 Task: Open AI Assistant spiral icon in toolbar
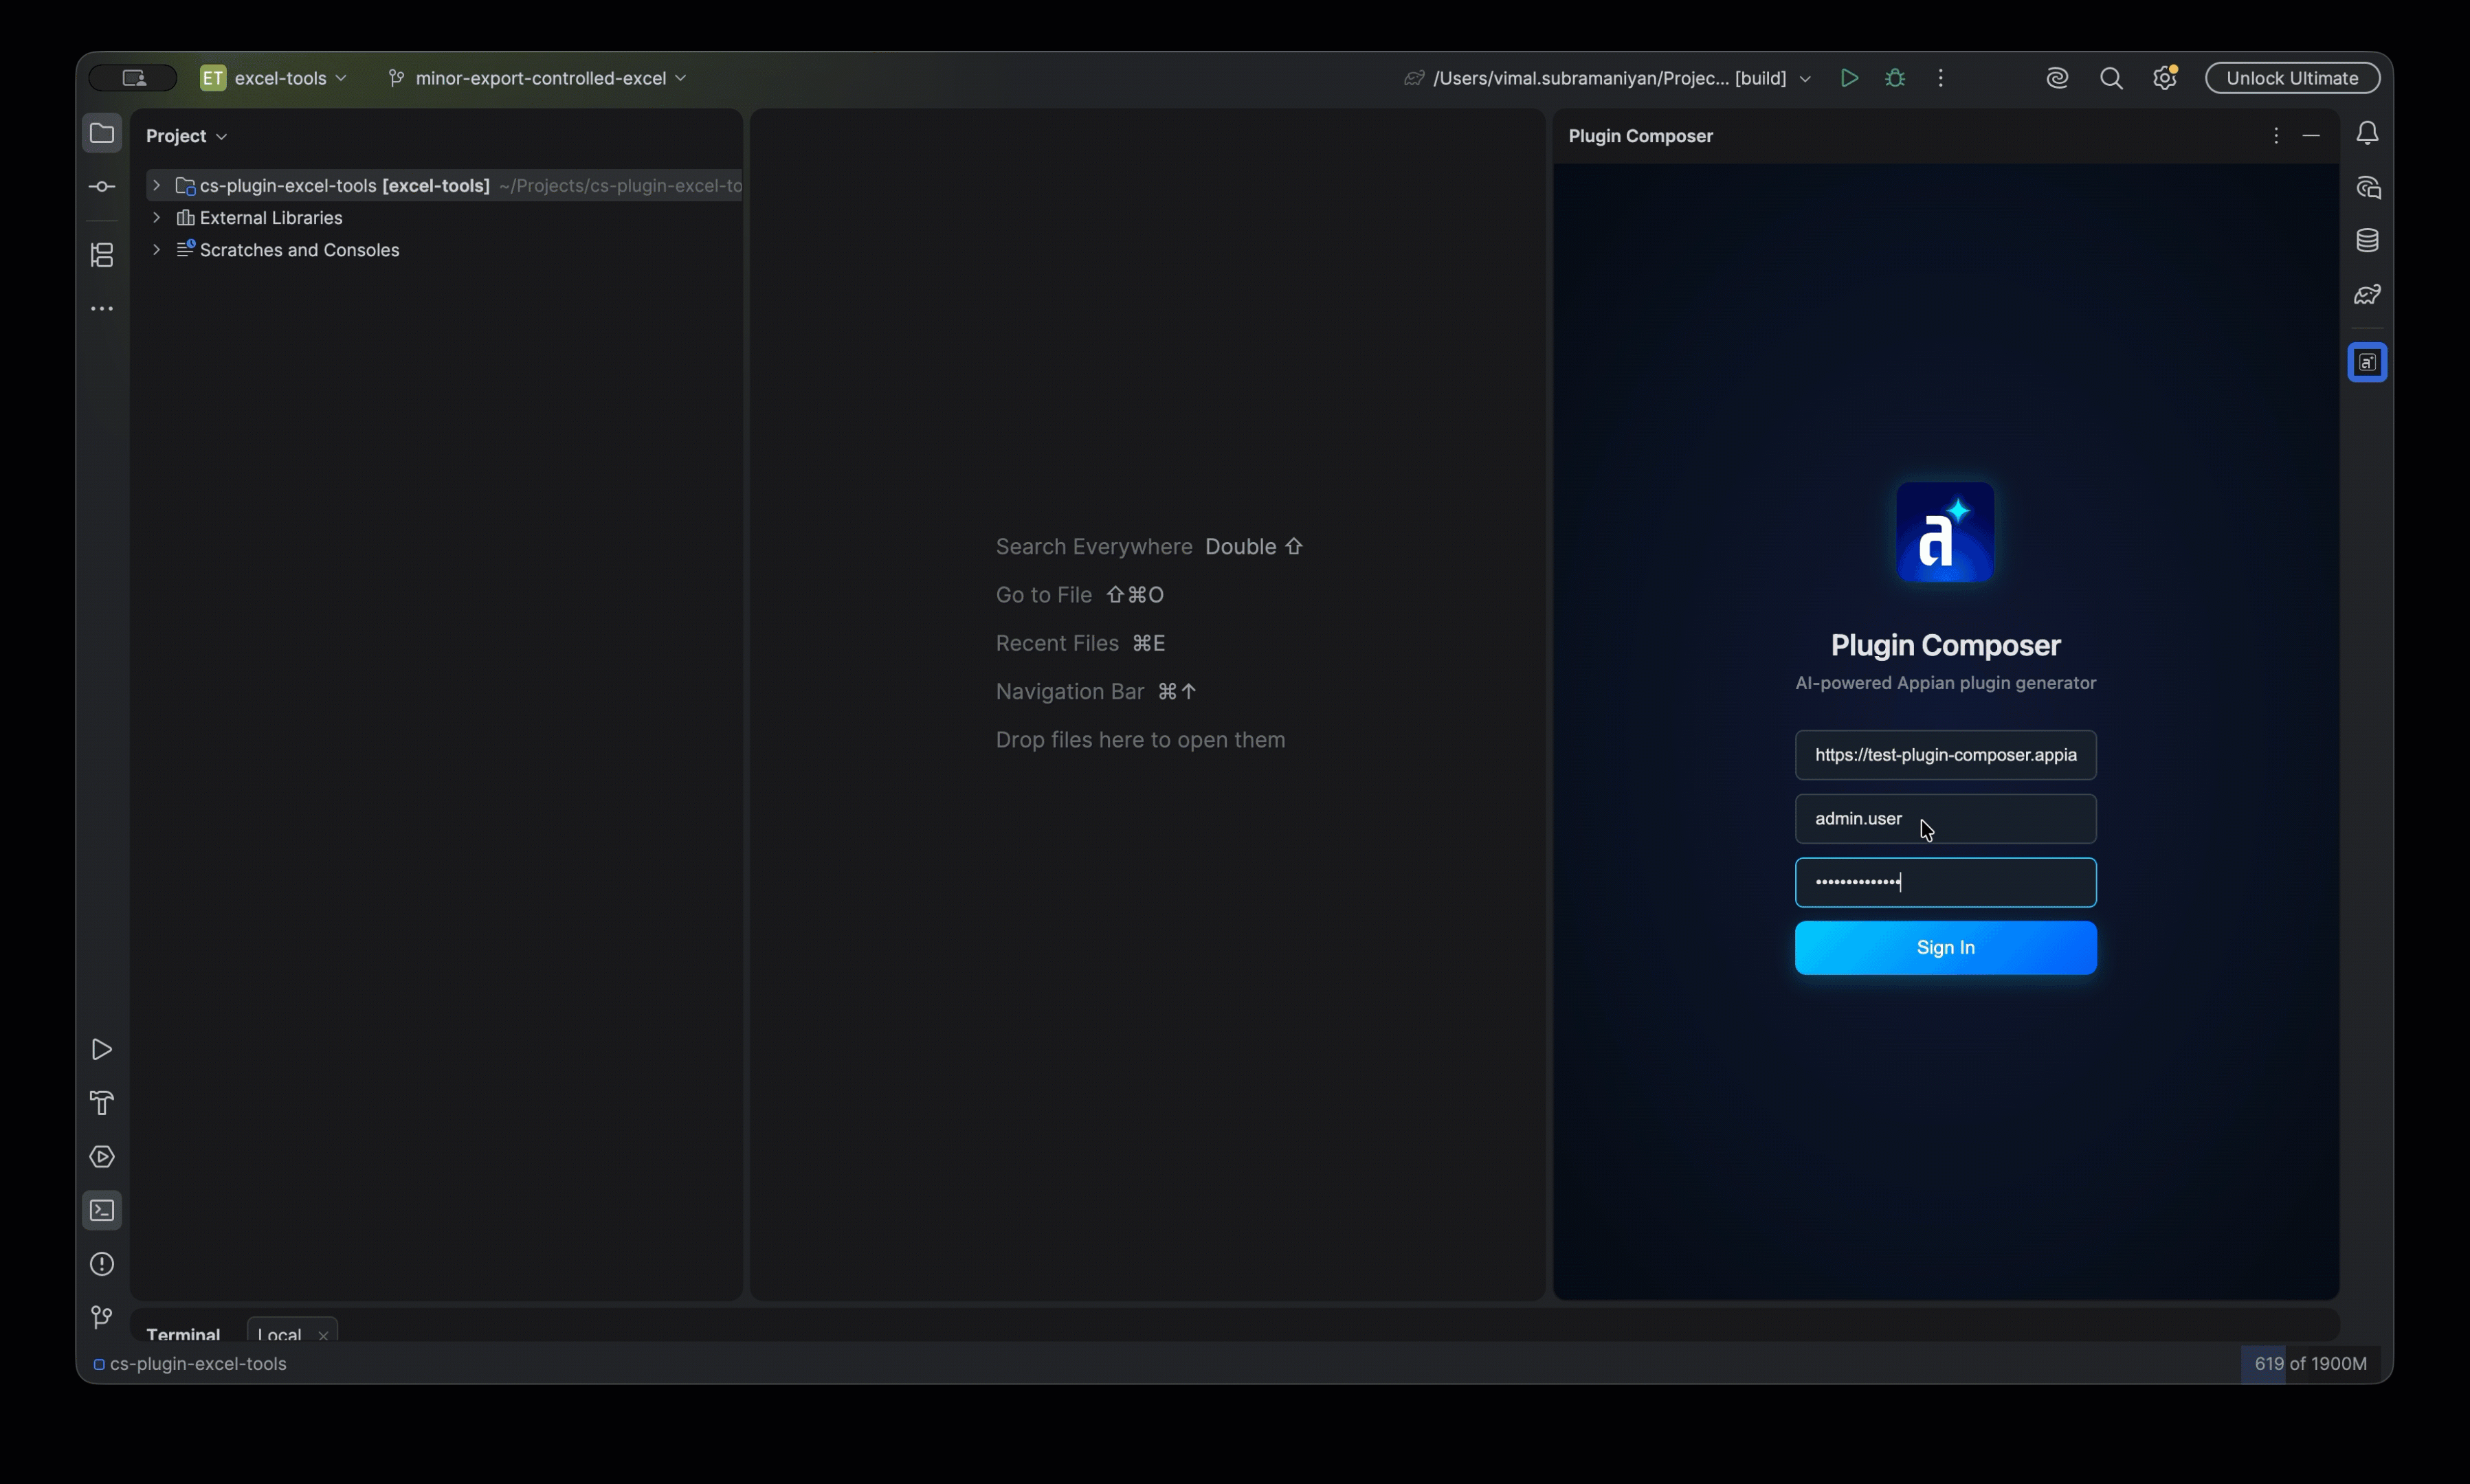pos(2057,78)
